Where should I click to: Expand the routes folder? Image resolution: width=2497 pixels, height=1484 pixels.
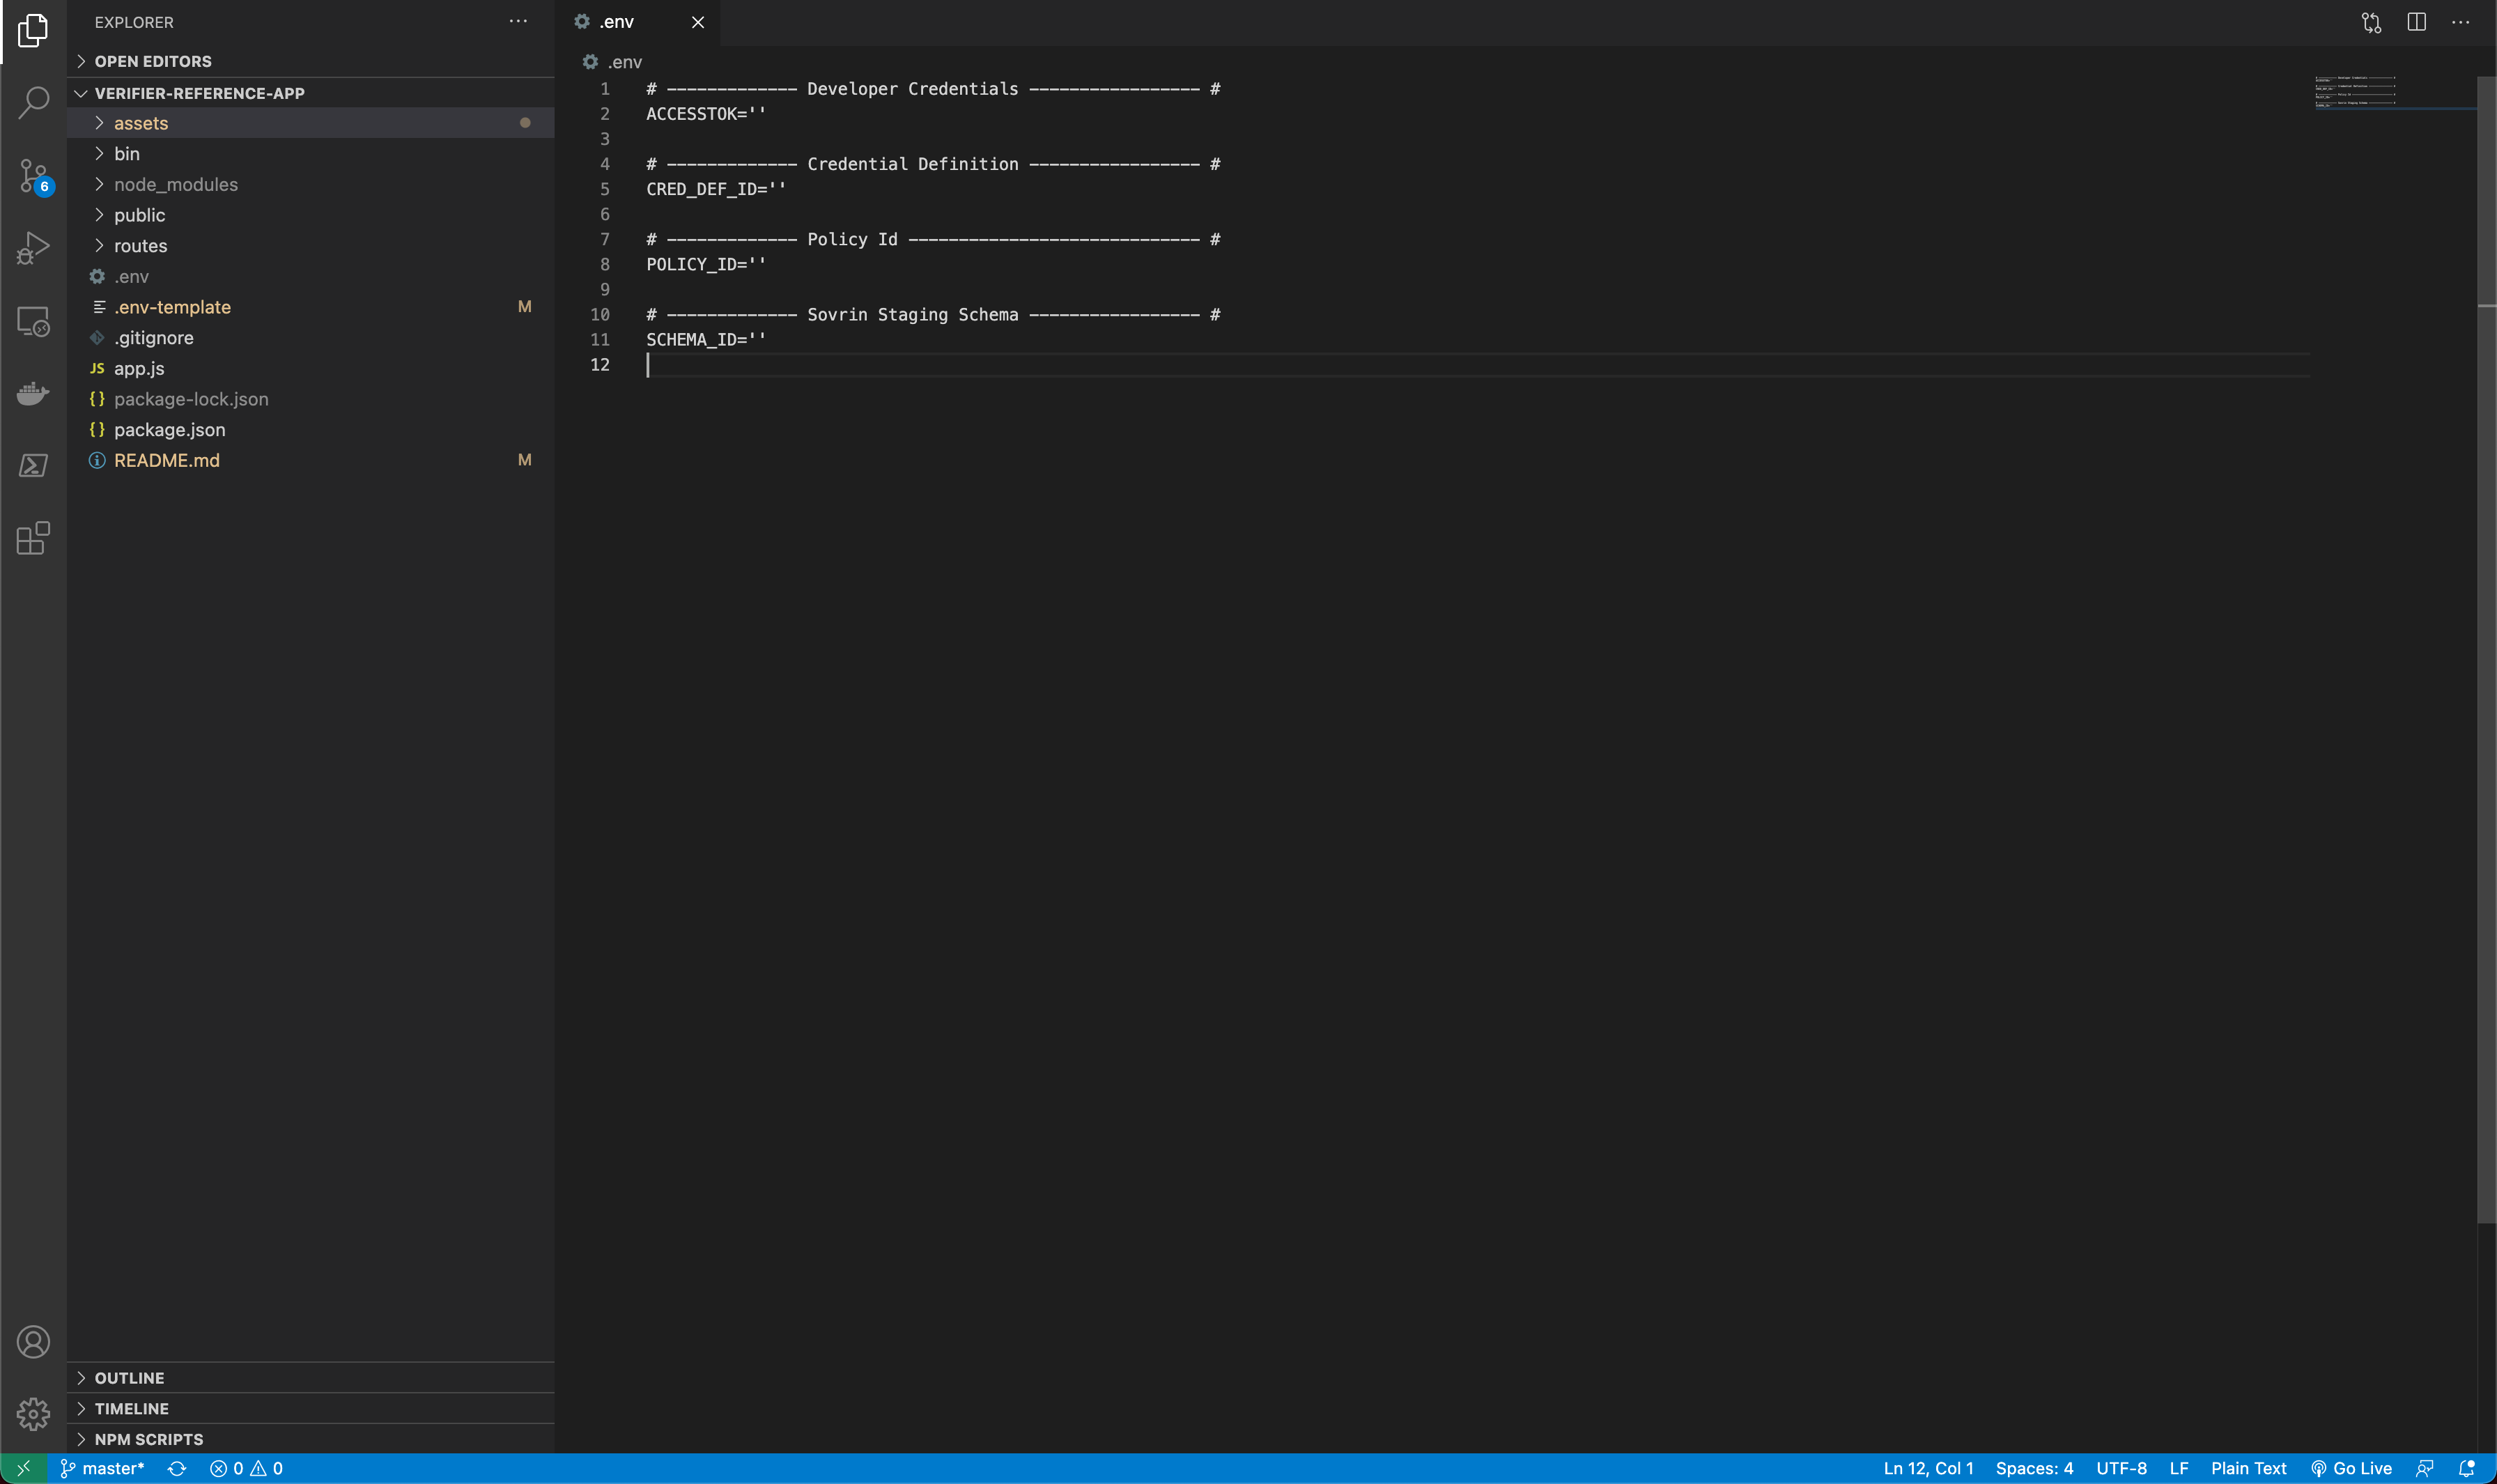(311, 246)
